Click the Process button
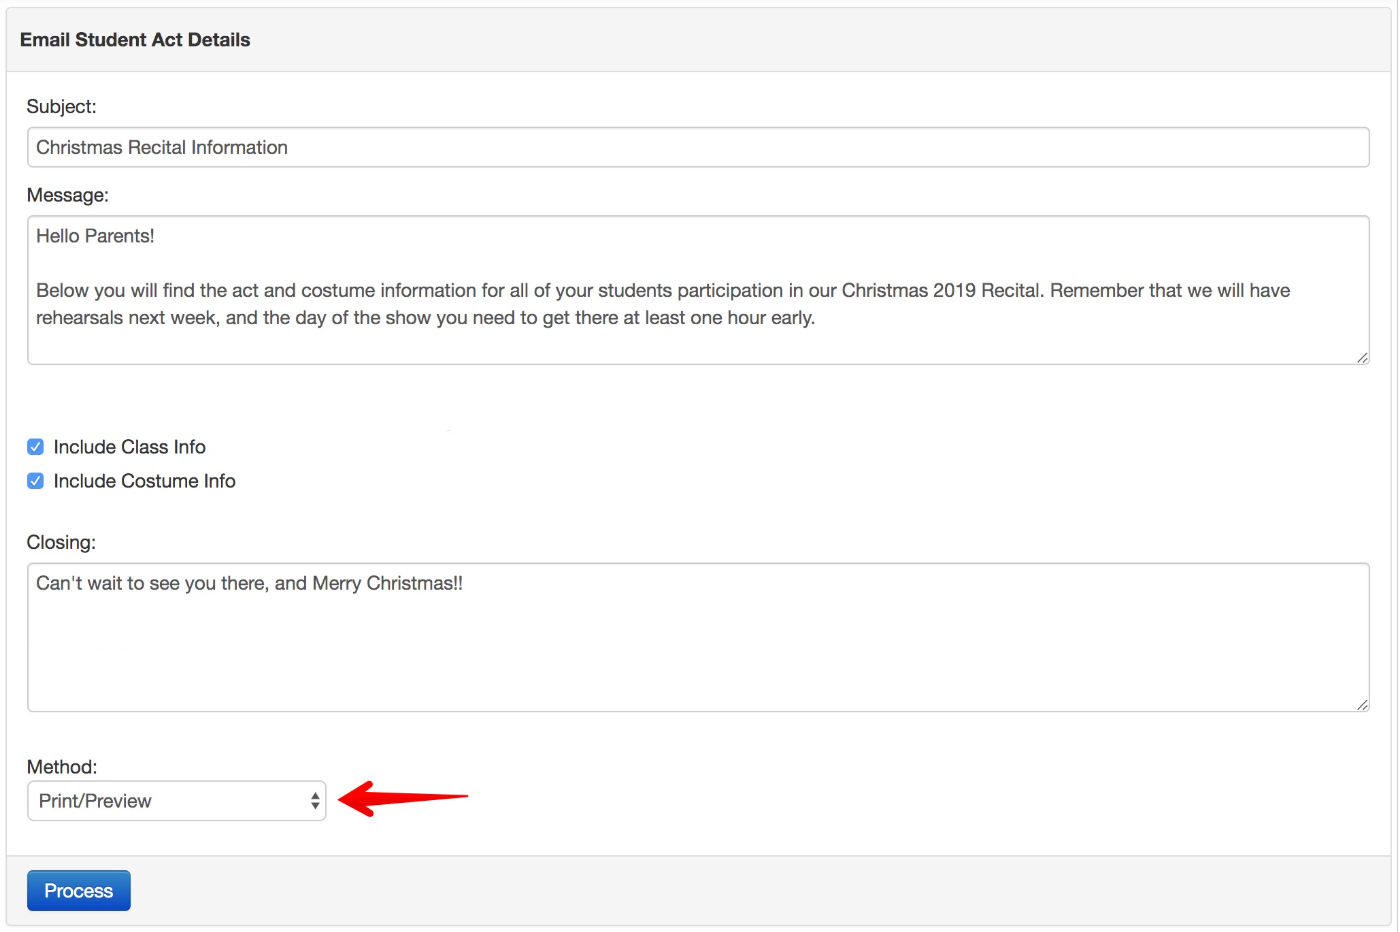This screenshot has width=1400, height=932. pyautogui.click(x=79, y=891)
